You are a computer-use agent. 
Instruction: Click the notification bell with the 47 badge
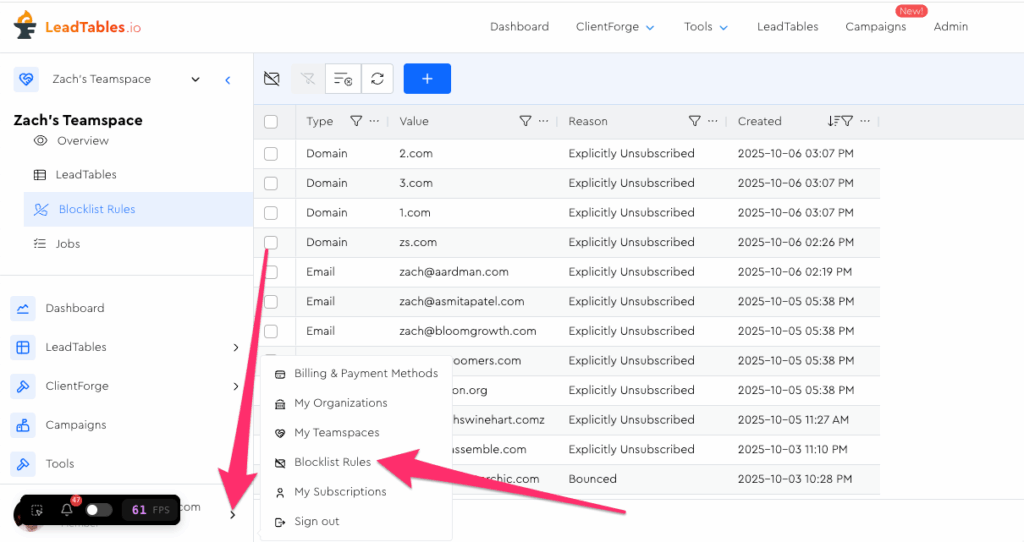coord(67,509)
